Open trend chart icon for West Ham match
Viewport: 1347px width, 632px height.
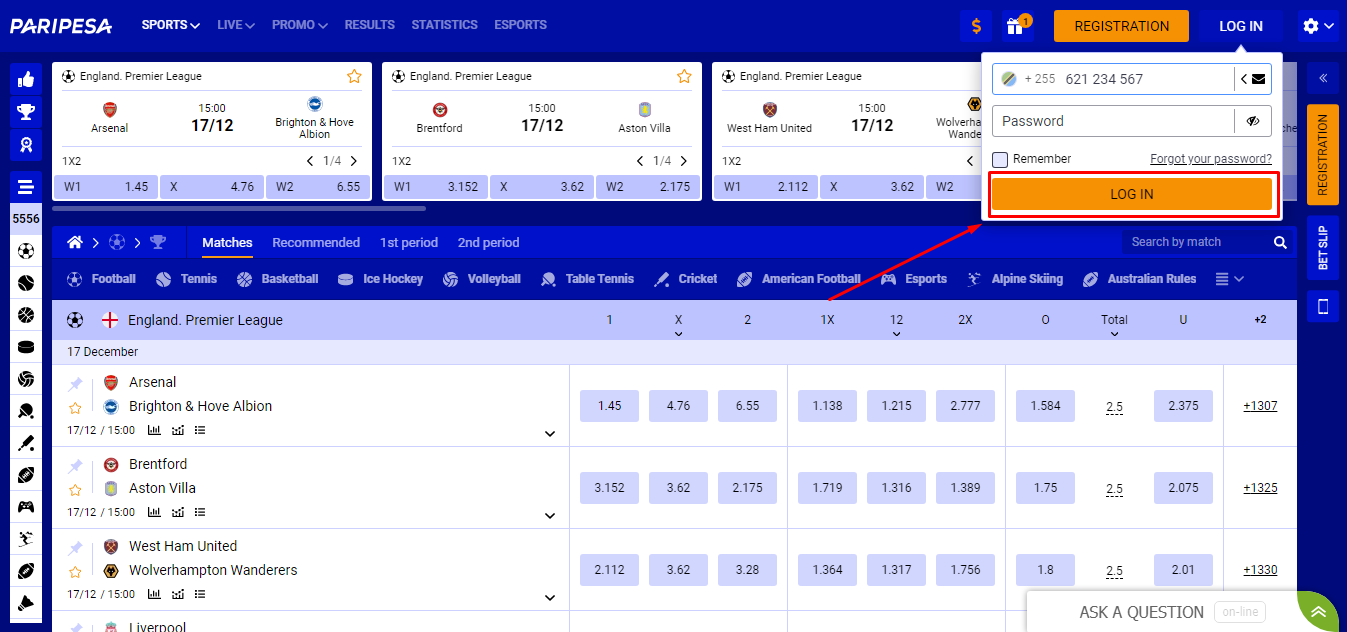(177, 594)
